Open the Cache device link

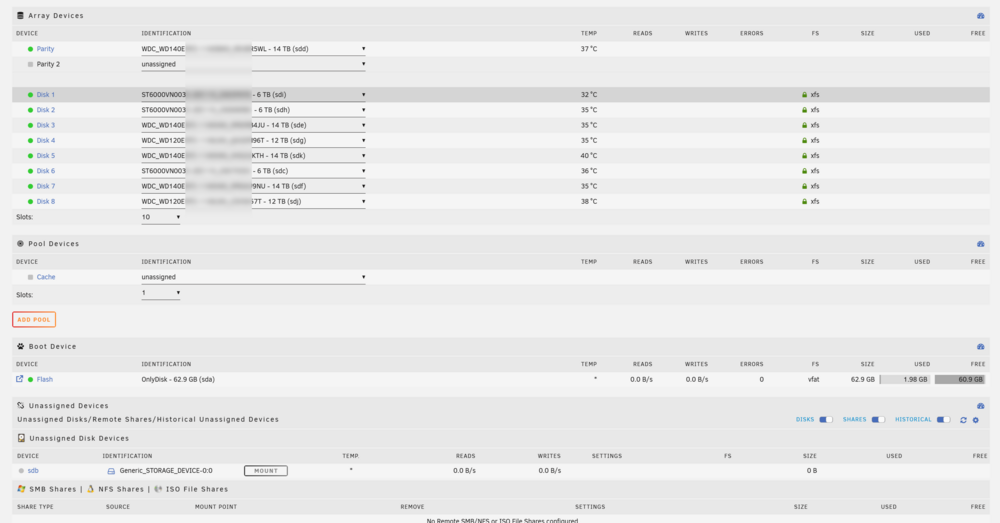(46, 277)
